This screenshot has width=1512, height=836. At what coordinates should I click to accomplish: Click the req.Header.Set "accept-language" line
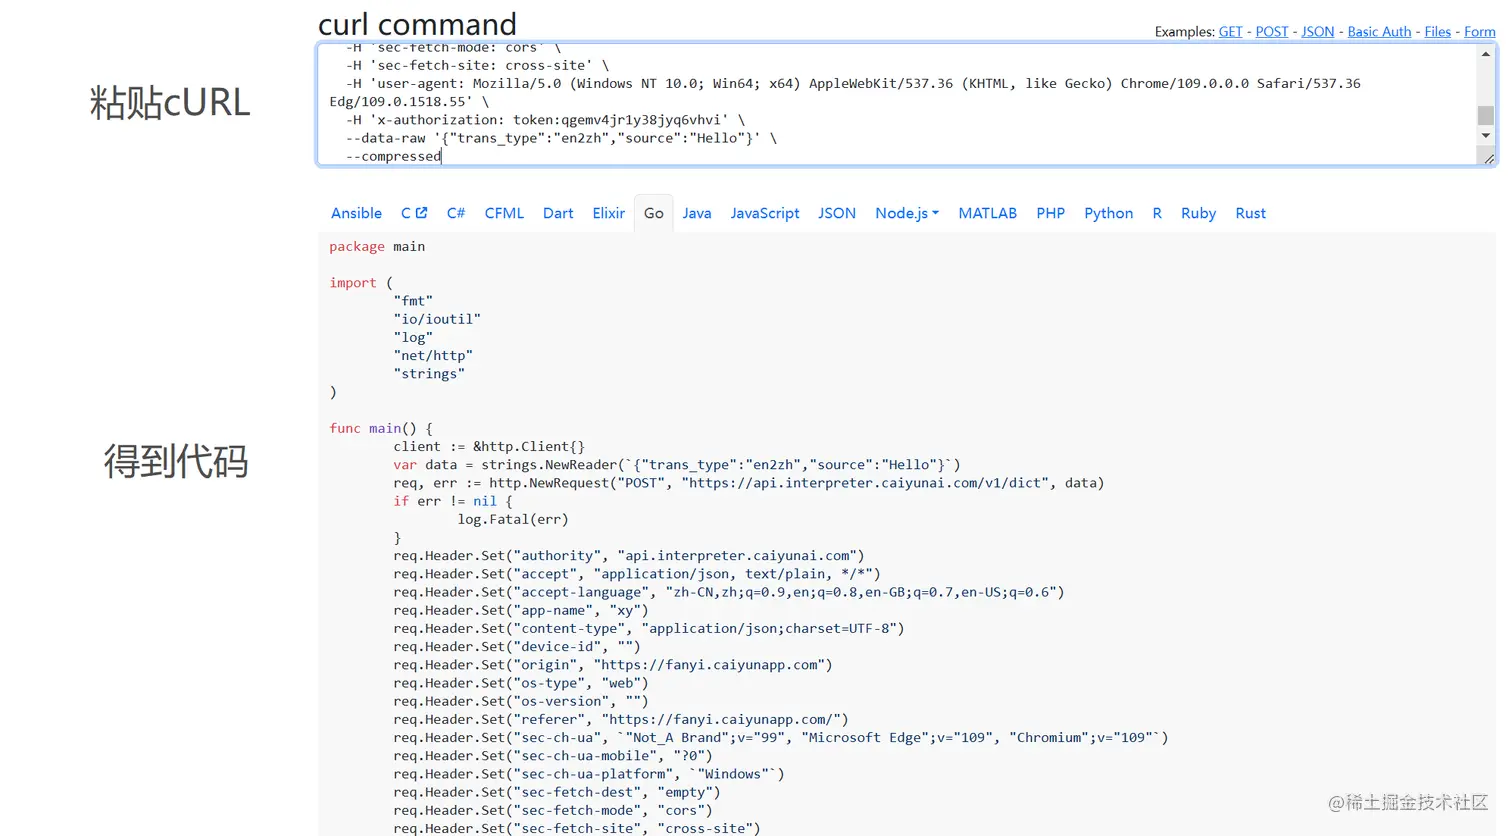click(729, 592)
